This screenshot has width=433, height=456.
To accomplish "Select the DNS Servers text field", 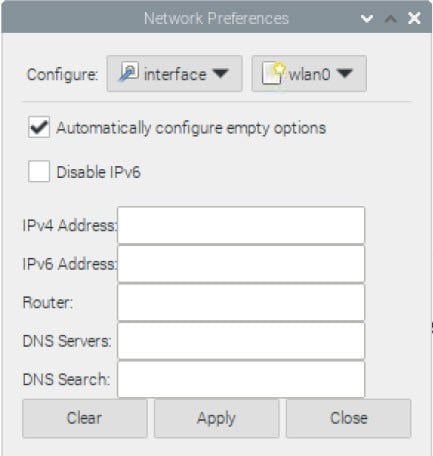I will (x=241, y=341).
